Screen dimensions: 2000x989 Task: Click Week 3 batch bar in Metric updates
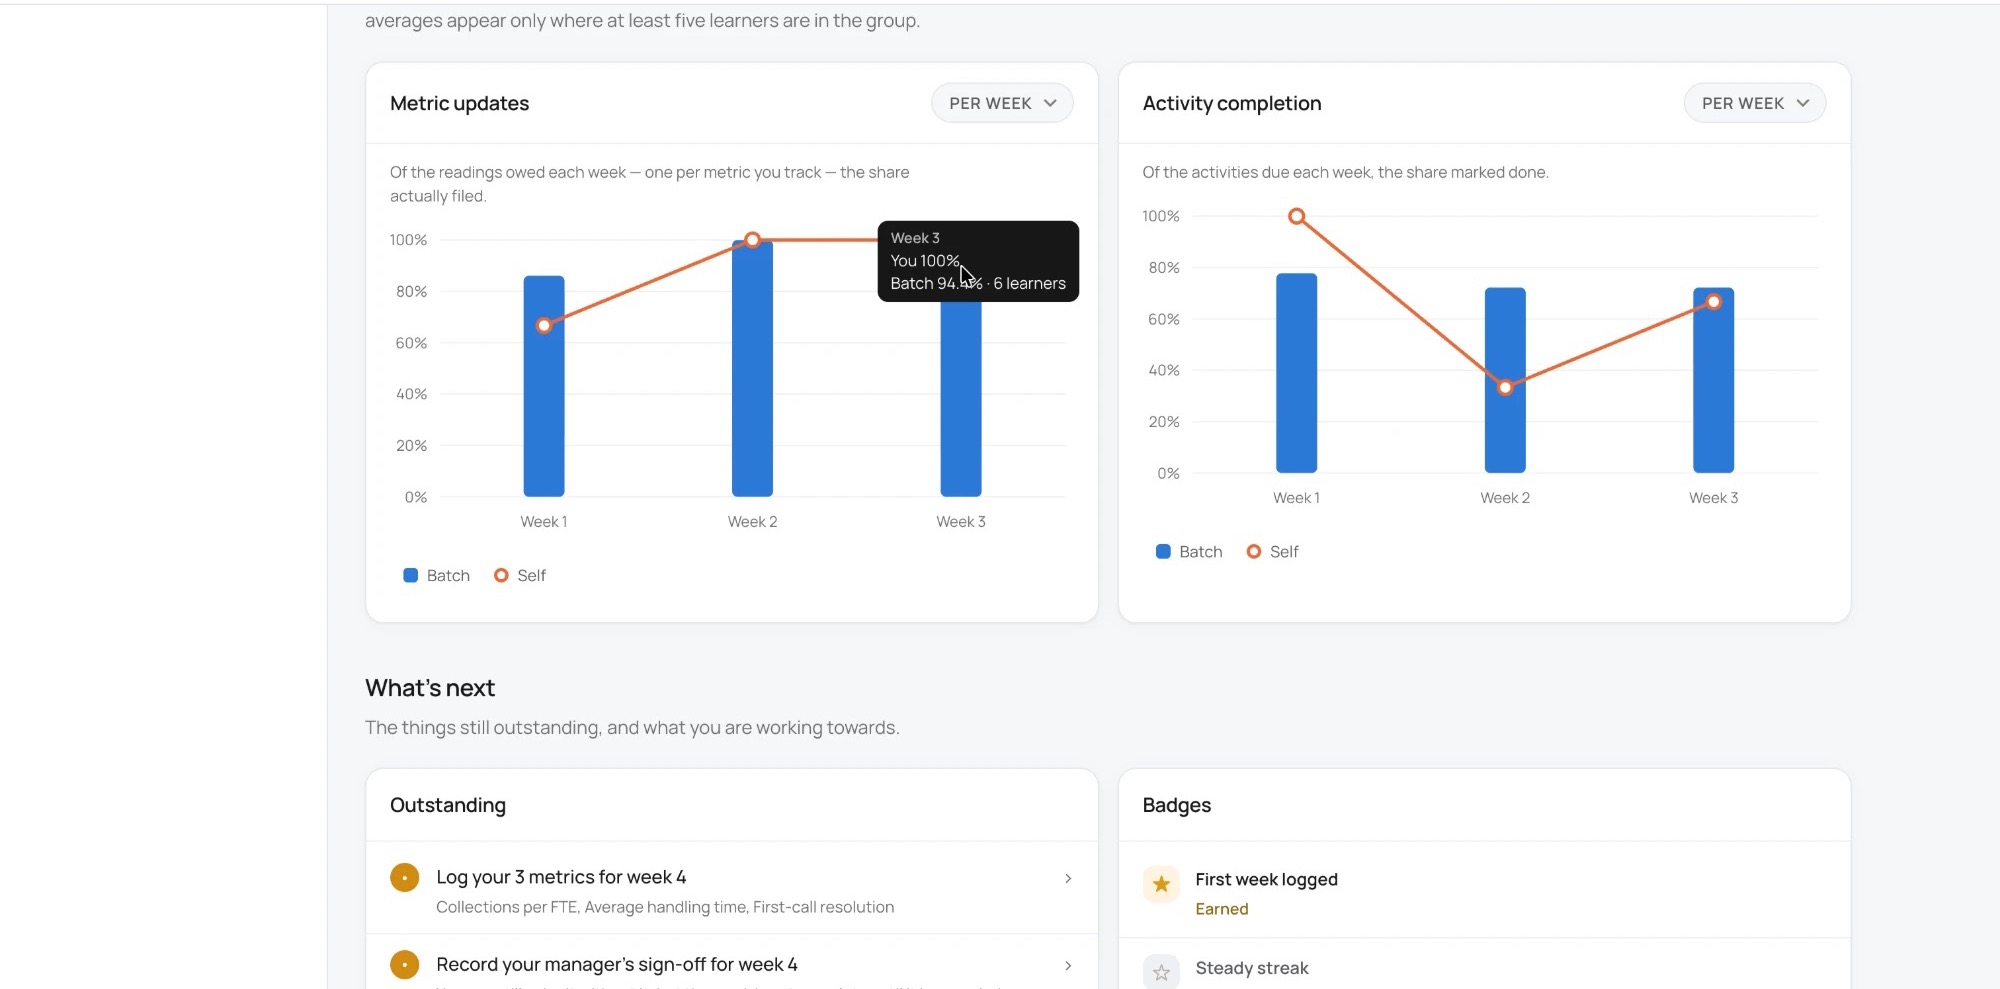coord(961,398)
